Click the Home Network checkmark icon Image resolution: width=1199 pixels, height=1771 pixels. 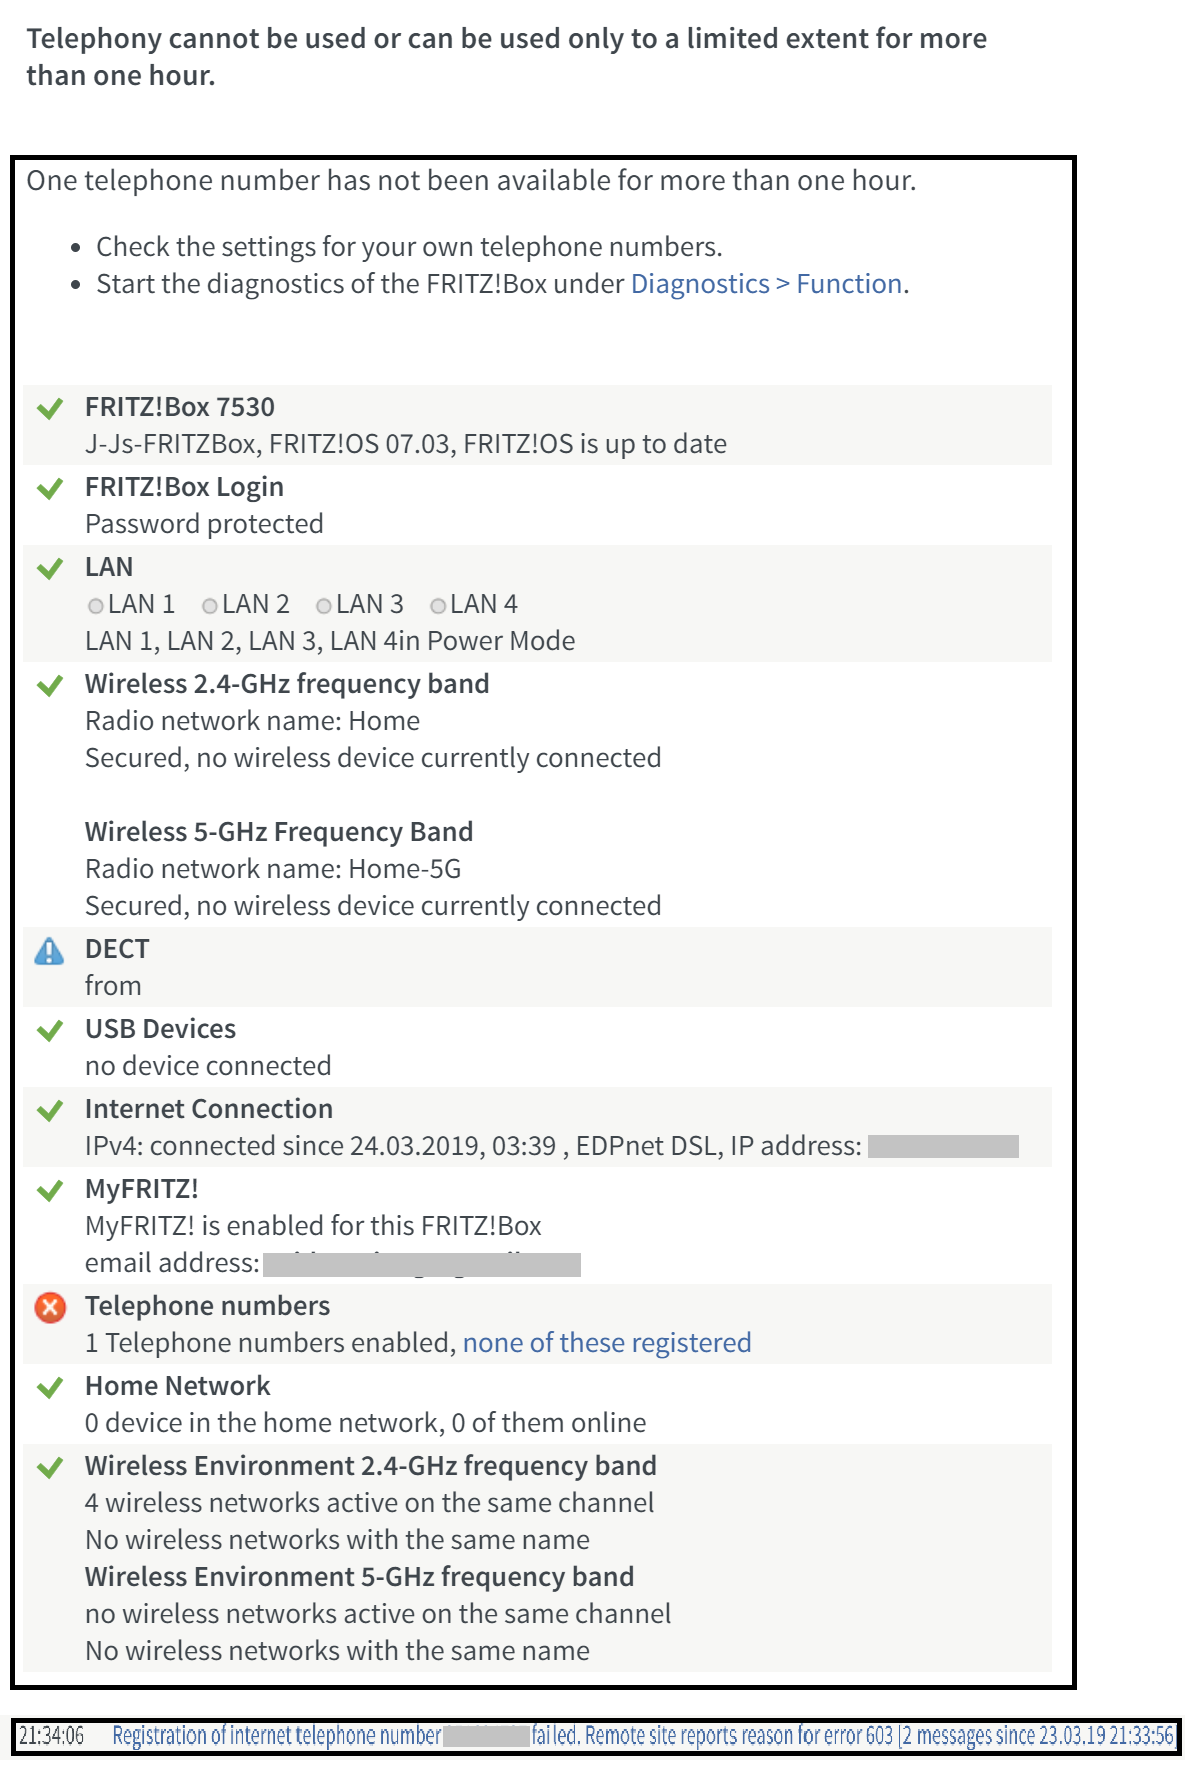coord(50,1388)
